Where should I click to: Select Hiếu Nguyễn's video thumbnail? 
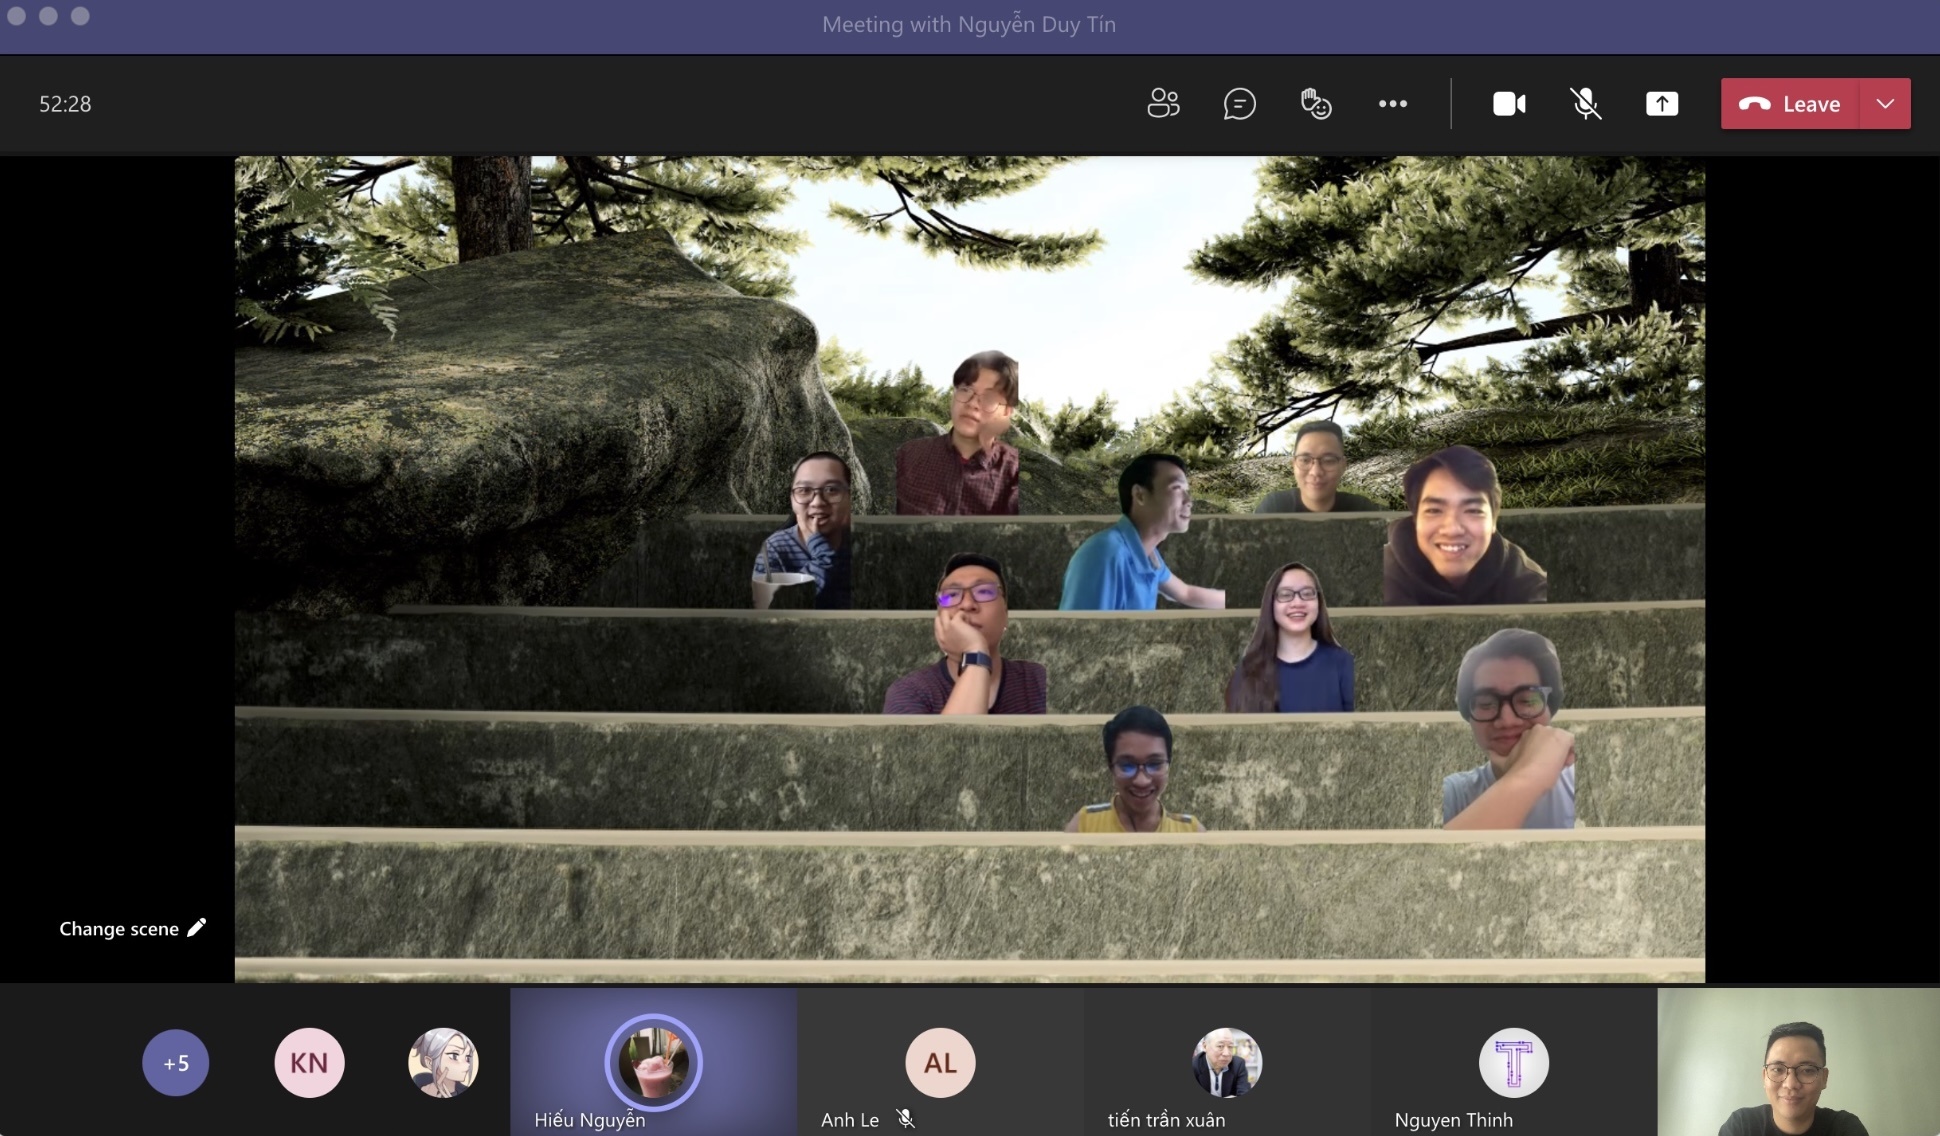(x=653, y=1062)
